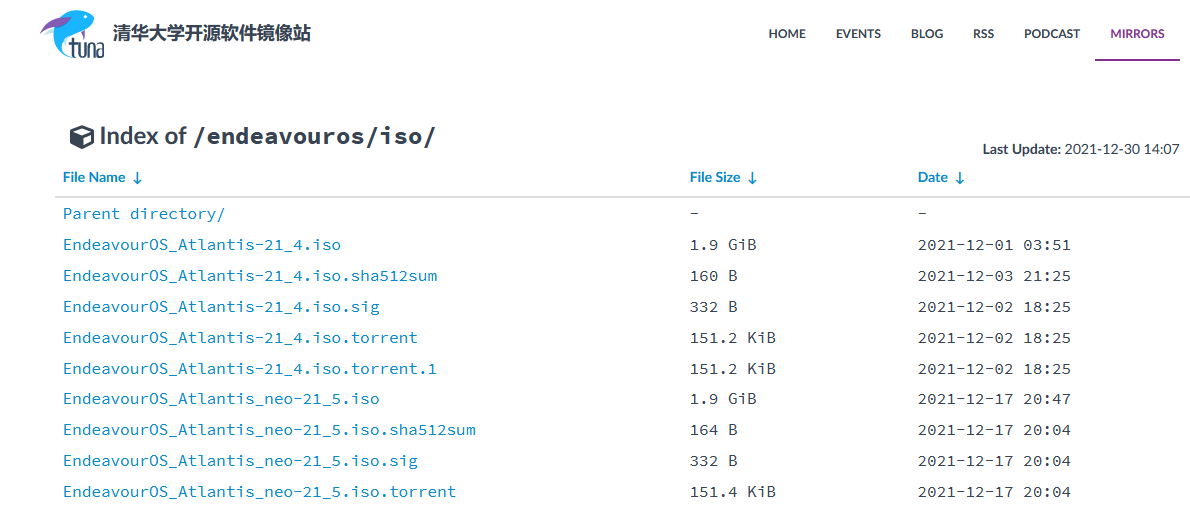Image resolution: width=1190 pixels, height=515 pixels.
Task: Sort by File Name arrow
Action: point(138,178)
